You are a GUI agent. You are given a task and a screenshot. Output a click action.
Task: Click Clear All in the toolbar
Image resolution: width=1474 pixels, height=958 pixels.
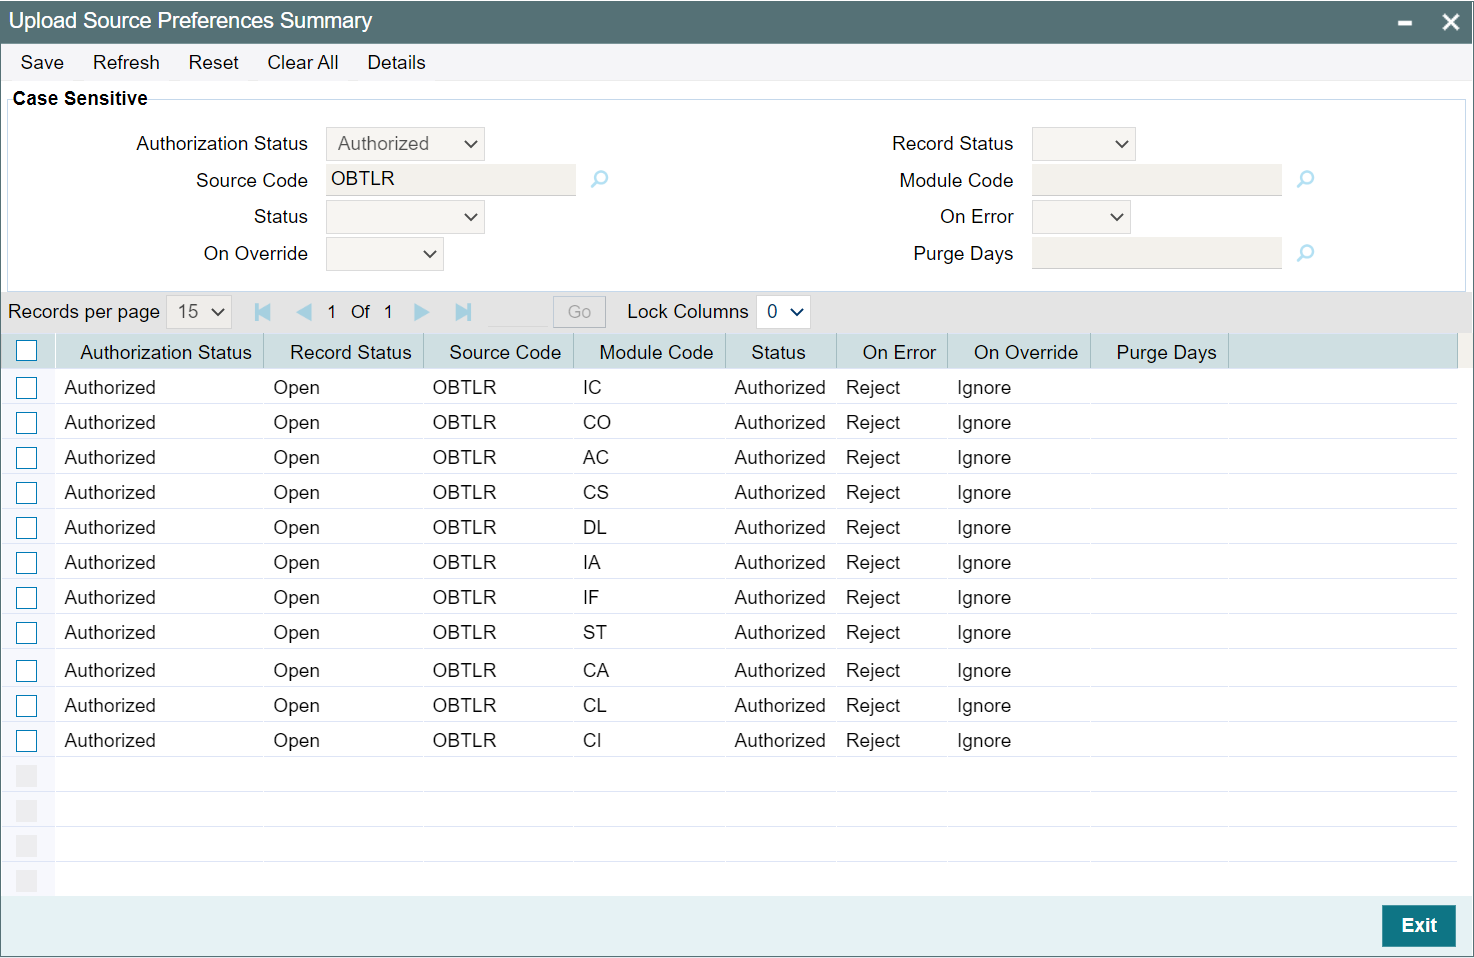(x=303, y=62)
